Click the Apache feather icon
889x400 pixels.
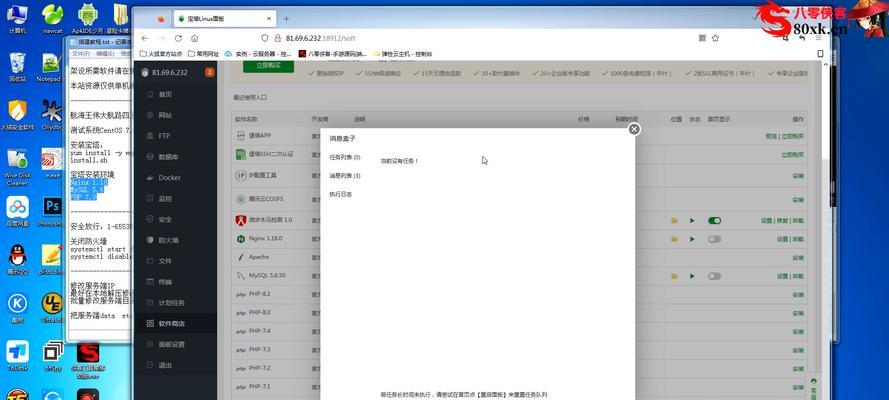240,257
